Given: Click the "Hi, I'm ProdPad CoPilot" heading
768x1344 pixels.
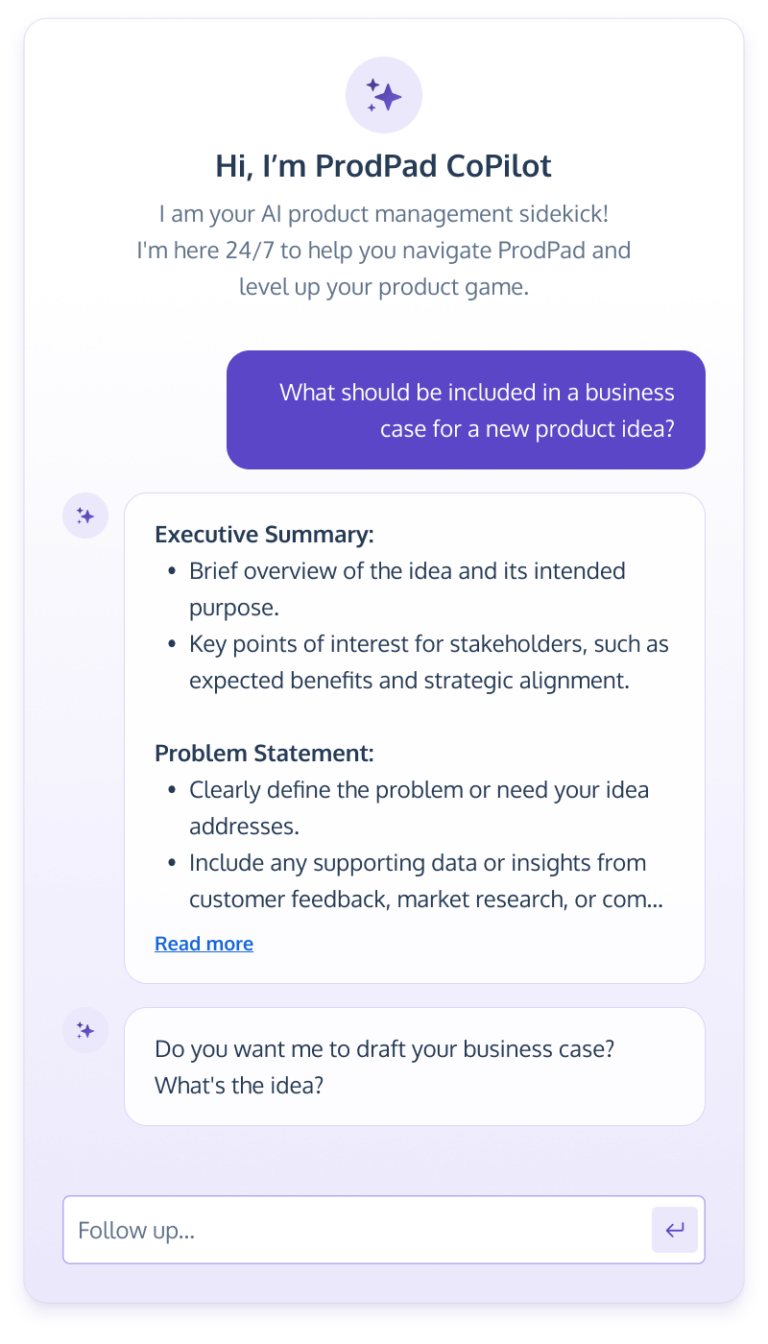Looking at the screenshot, I should pyautogui.click(x=384, y=166).
